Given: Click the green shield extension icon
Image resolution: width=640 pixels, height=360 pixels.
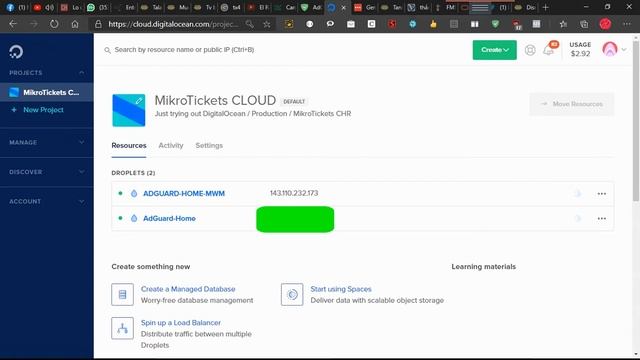Looking at the screenshot, I should pos(495,24).
